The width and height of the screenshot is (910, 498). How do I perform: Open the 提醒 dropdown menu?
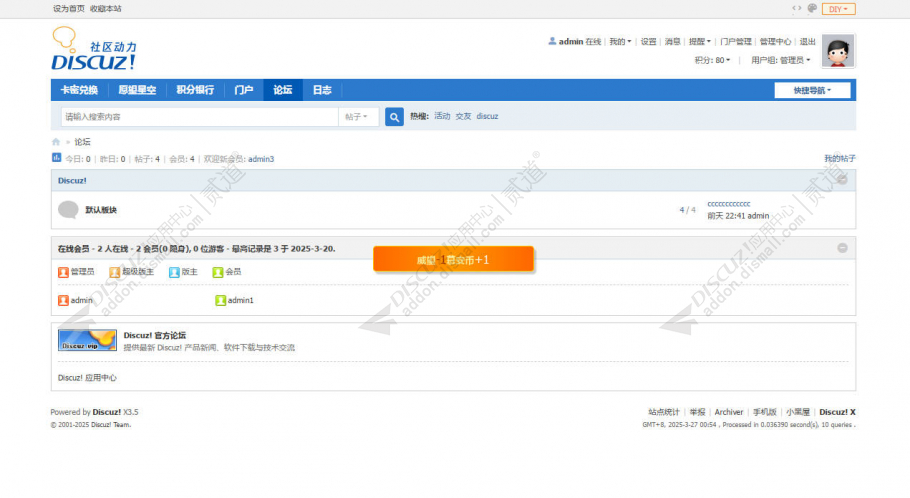pos(699,42)
